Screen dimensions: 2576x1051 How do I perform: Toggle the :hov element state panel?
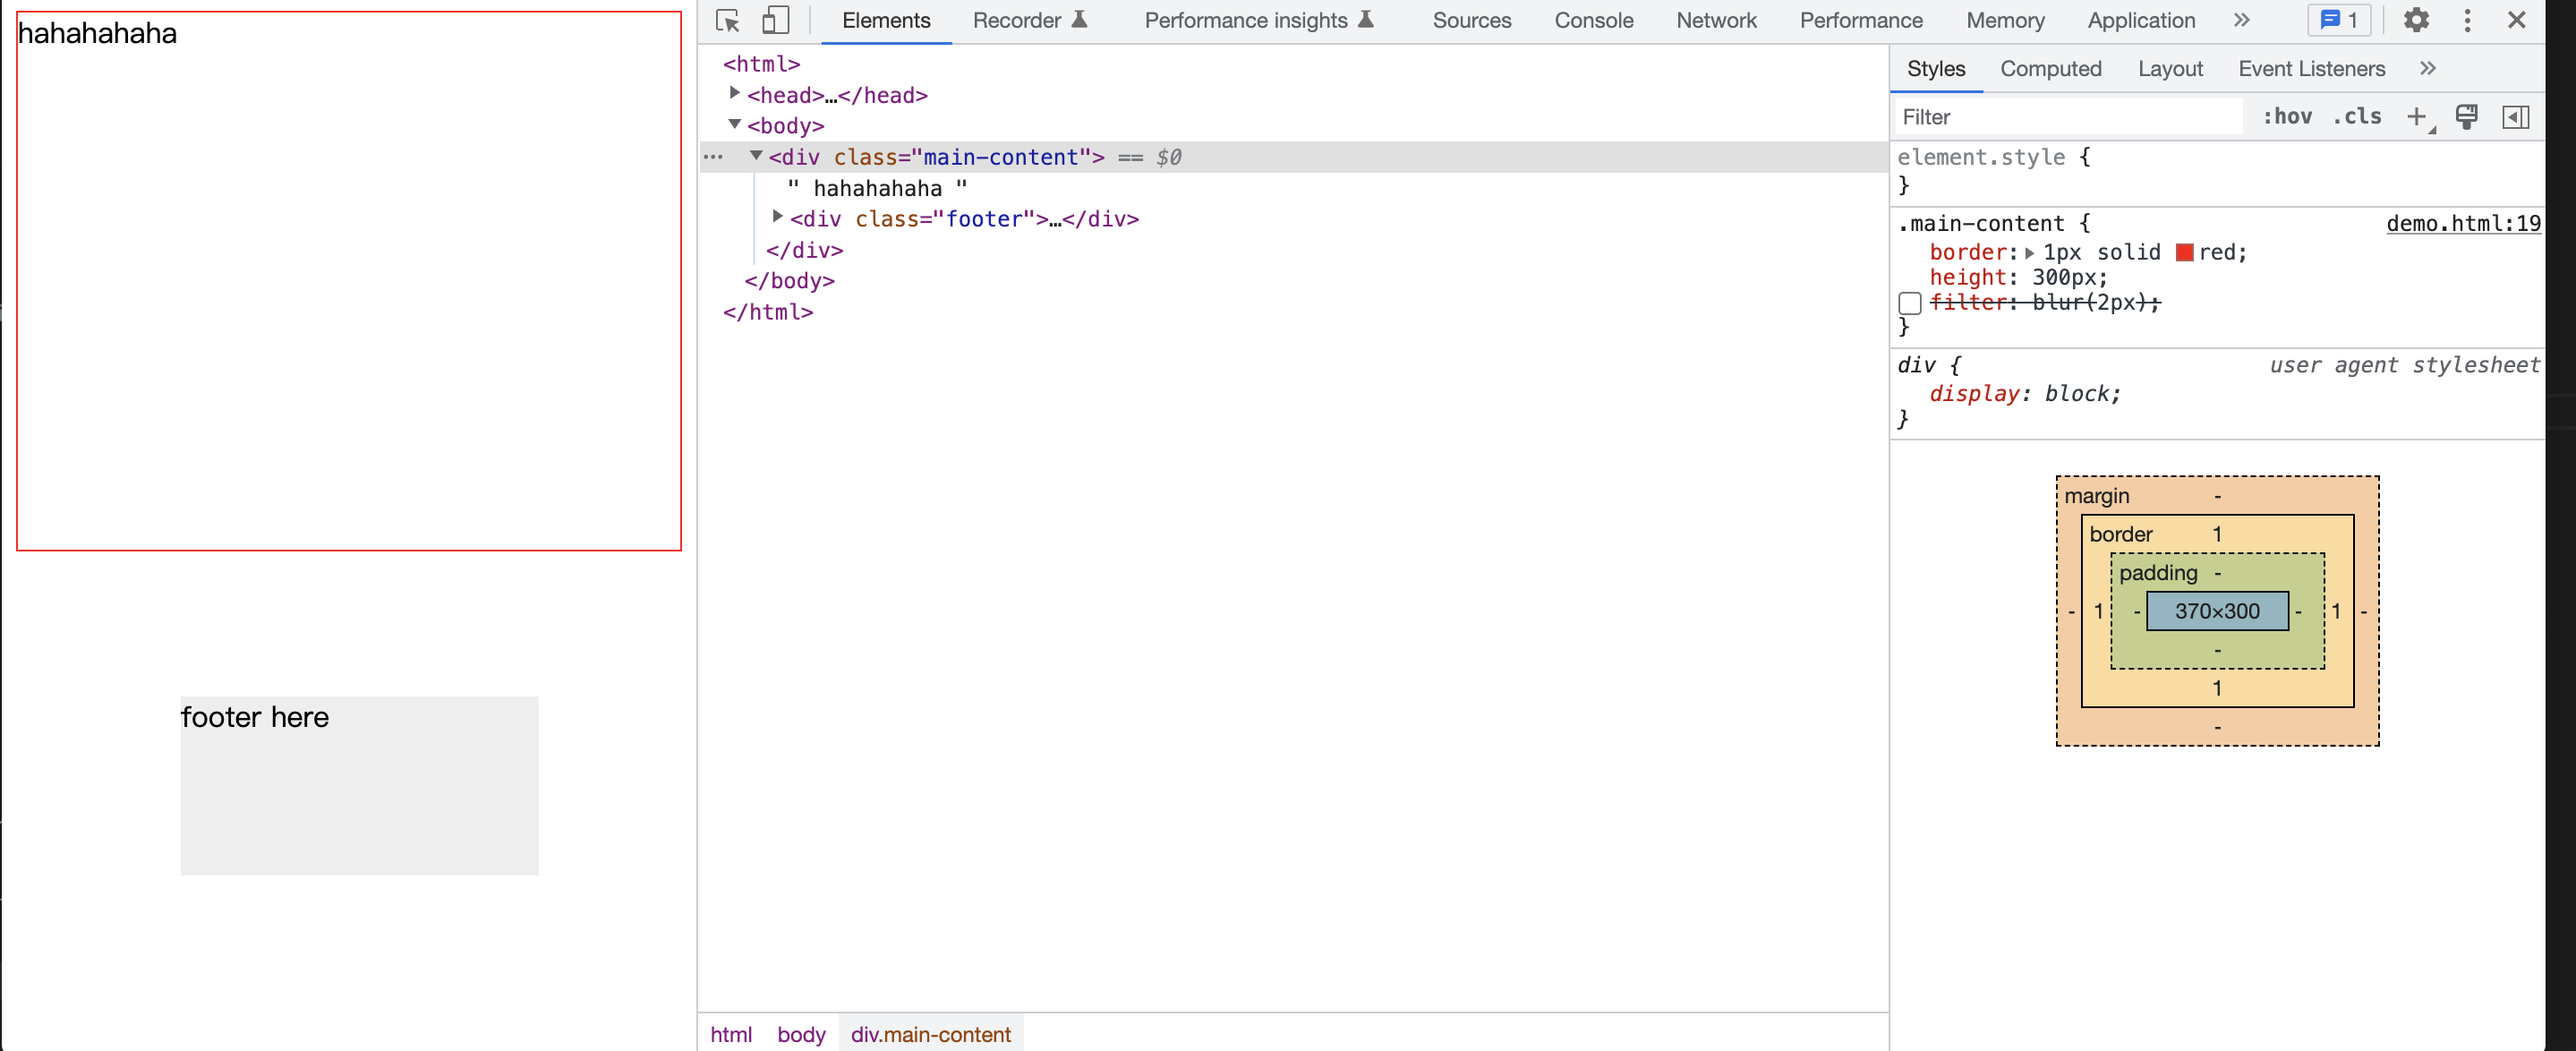pos(2287,117)
